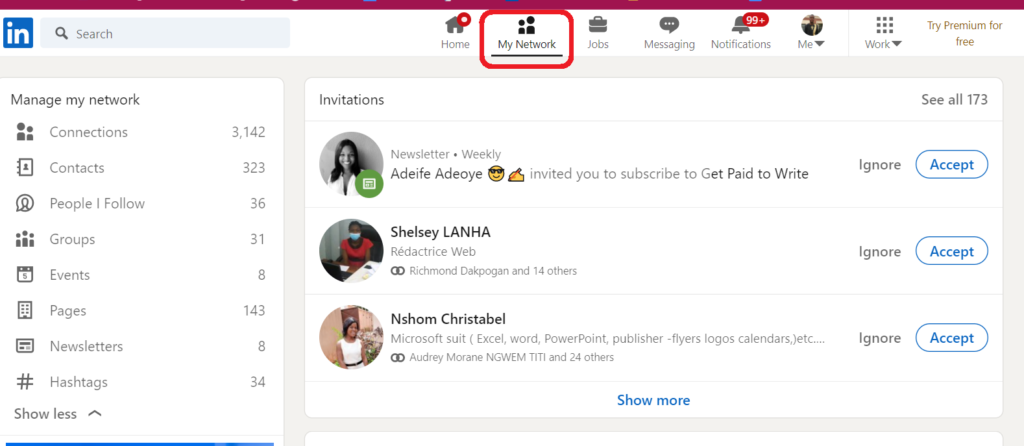The image size is (1024, 446).
Task: Open the Me profile dropdown
Action: (x=811, y=33)
